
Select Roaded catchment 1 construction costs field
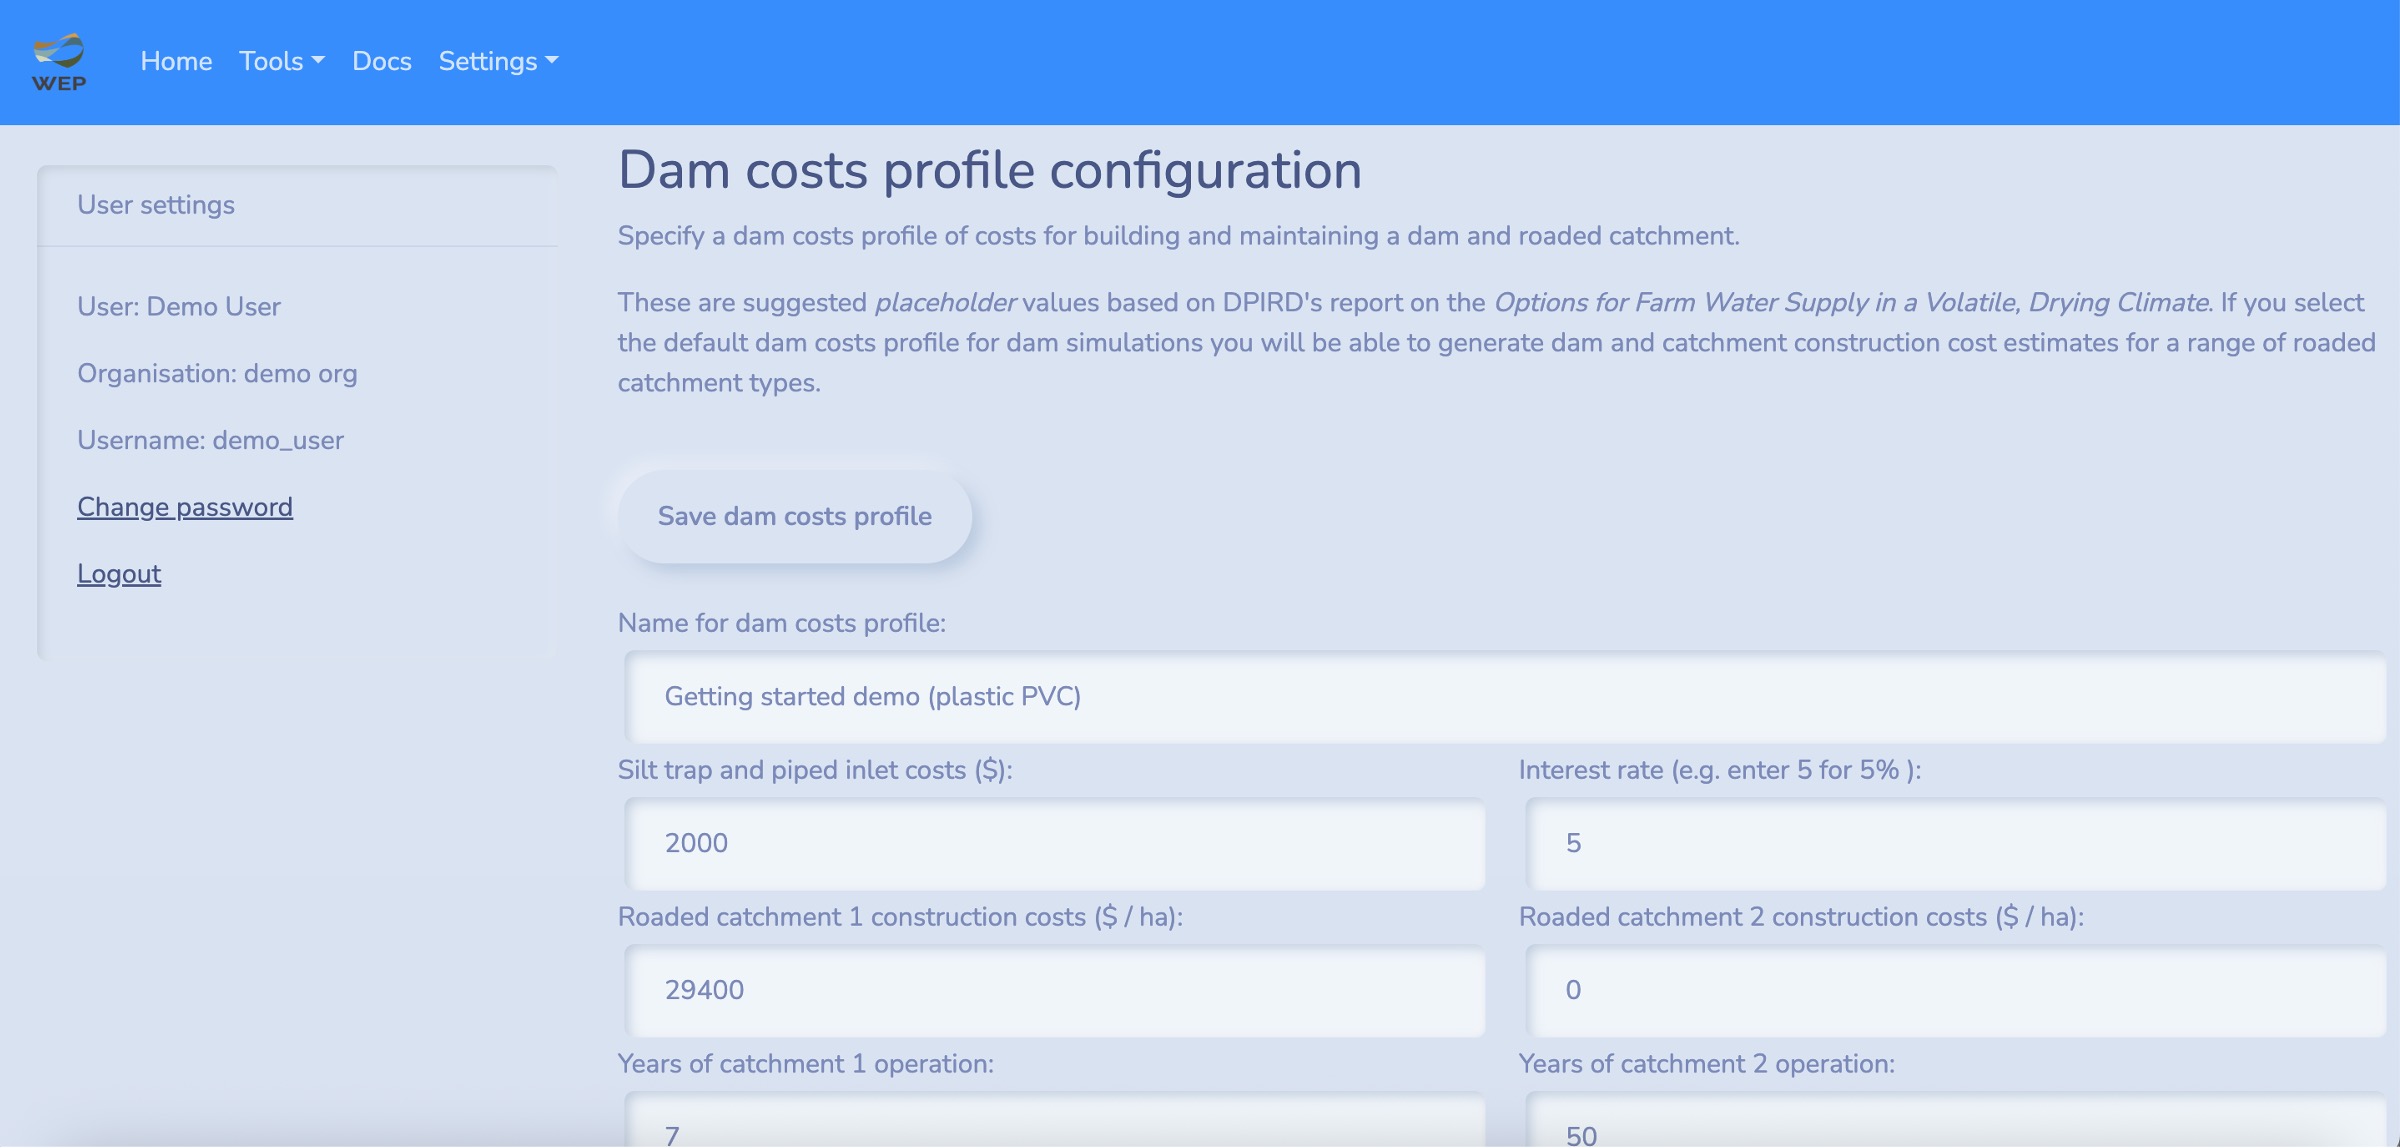(1055, 991)
